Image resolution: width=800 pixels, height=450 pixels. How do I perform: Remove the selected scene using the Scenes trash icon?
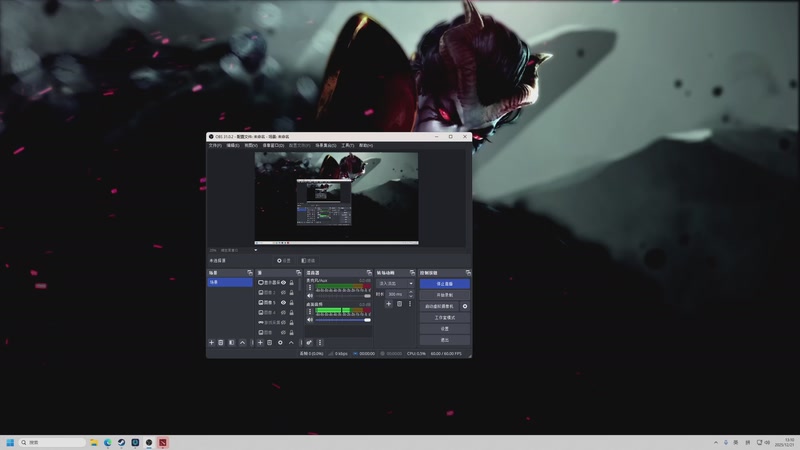(221, 343)
